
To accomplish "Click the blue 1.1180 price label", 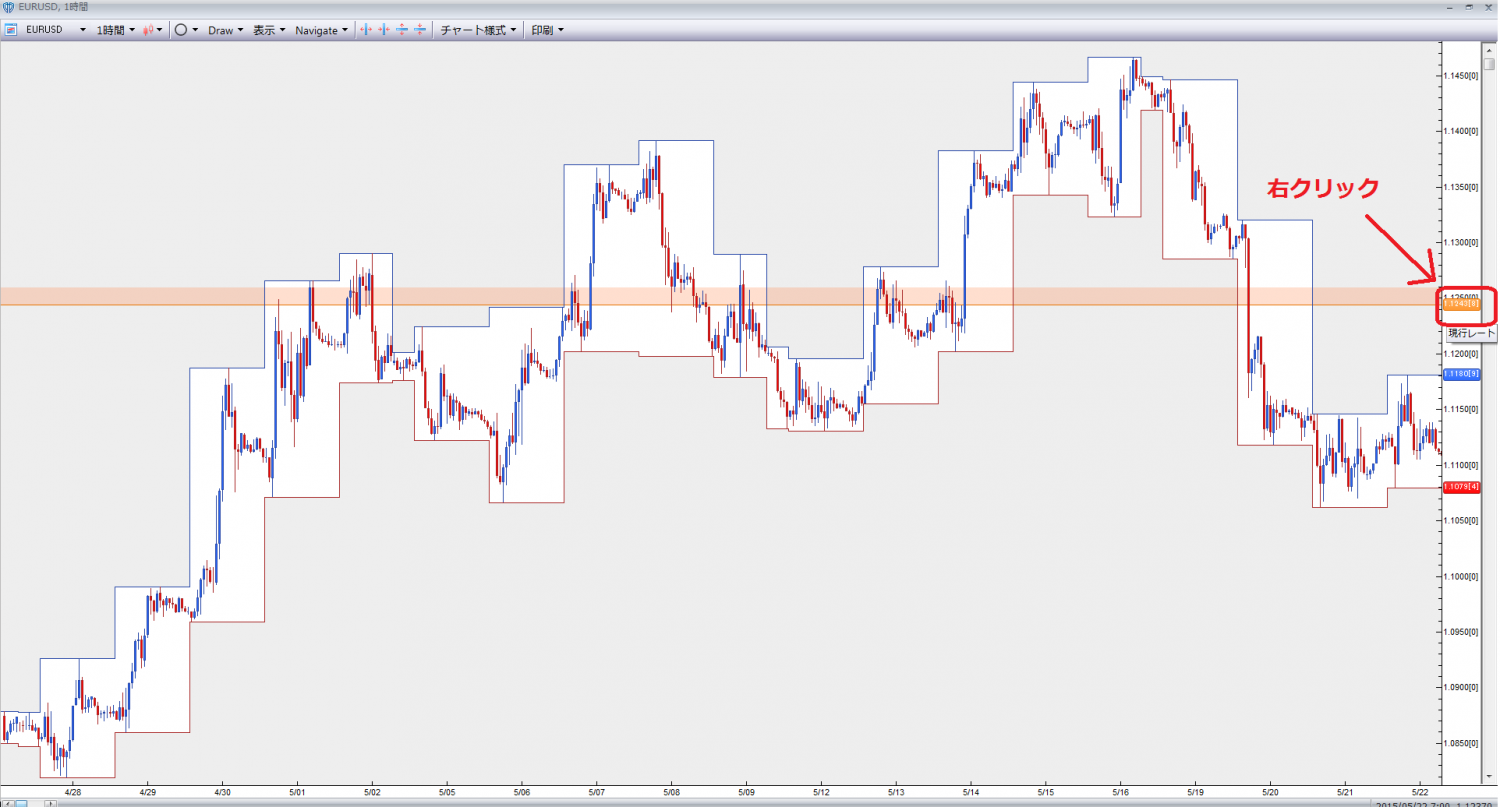I will (1460, 373).
